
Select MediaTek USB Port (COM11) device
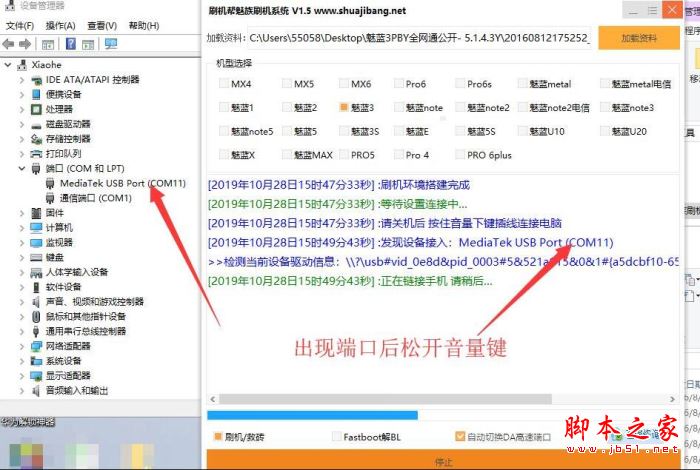click(123, 183)
